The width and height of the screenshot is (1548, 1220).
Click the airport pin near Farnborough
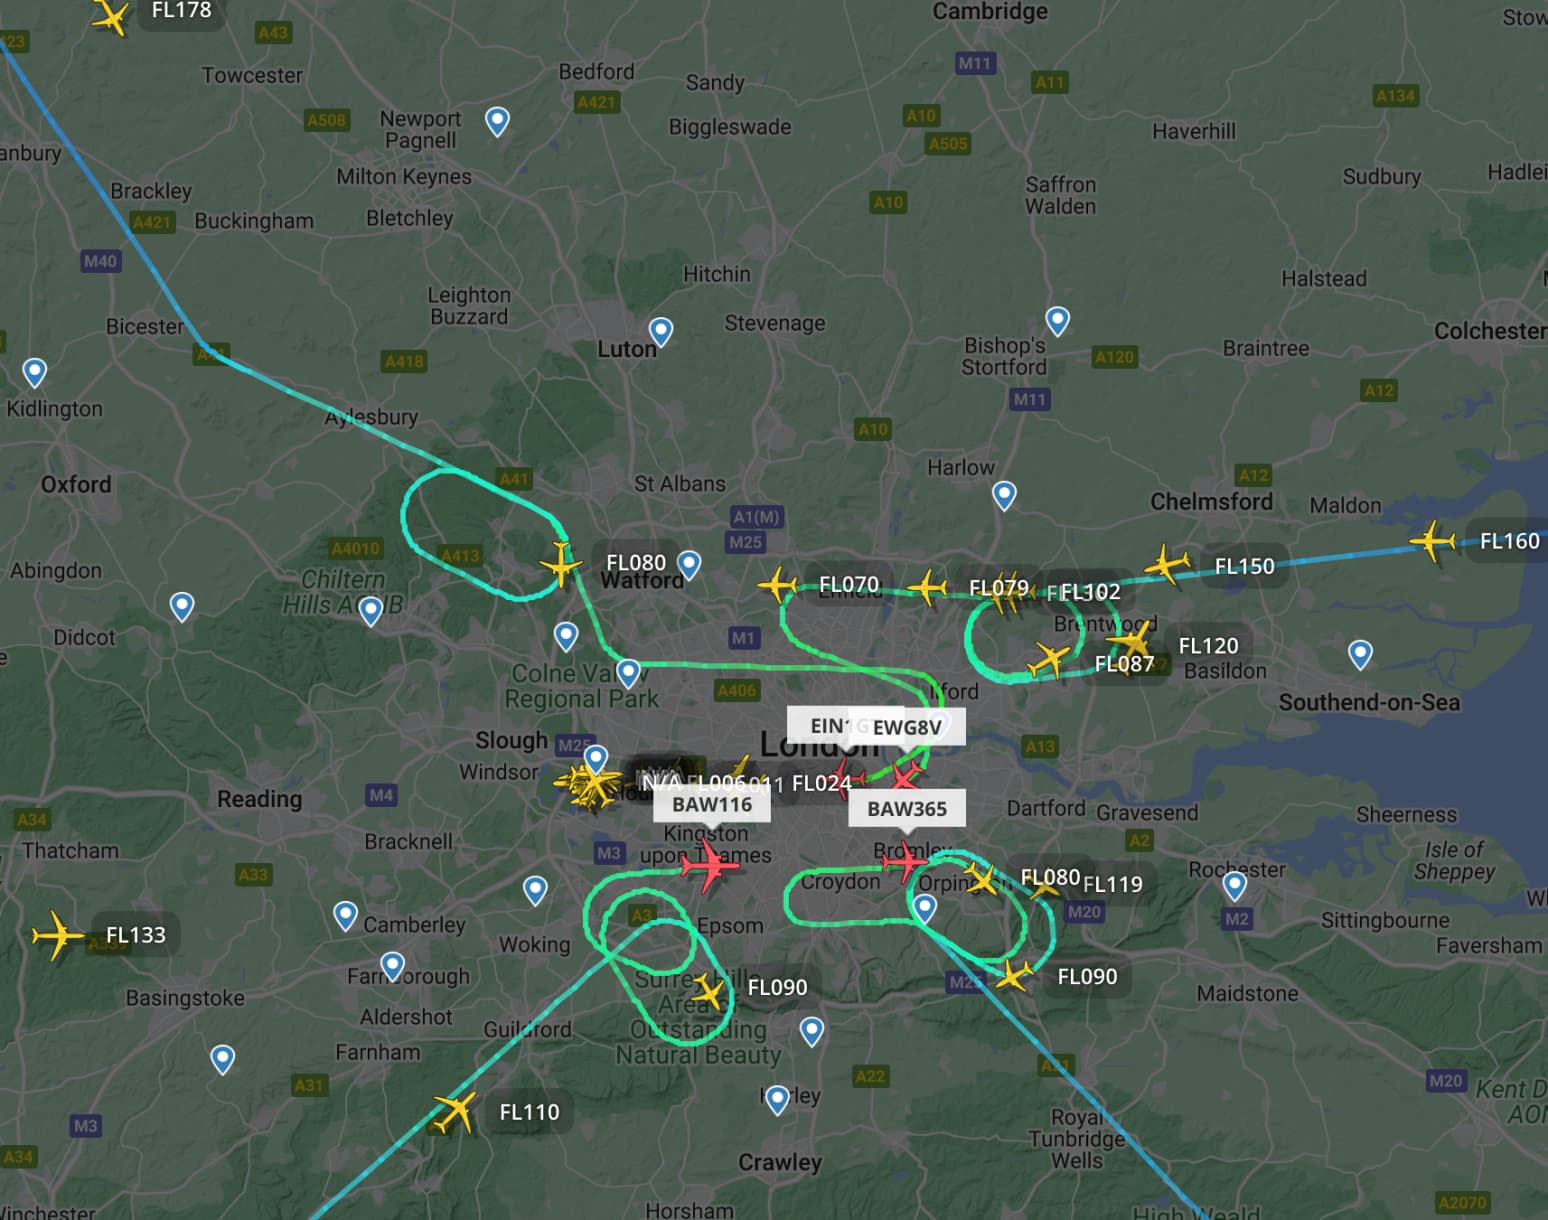[393, 966]
